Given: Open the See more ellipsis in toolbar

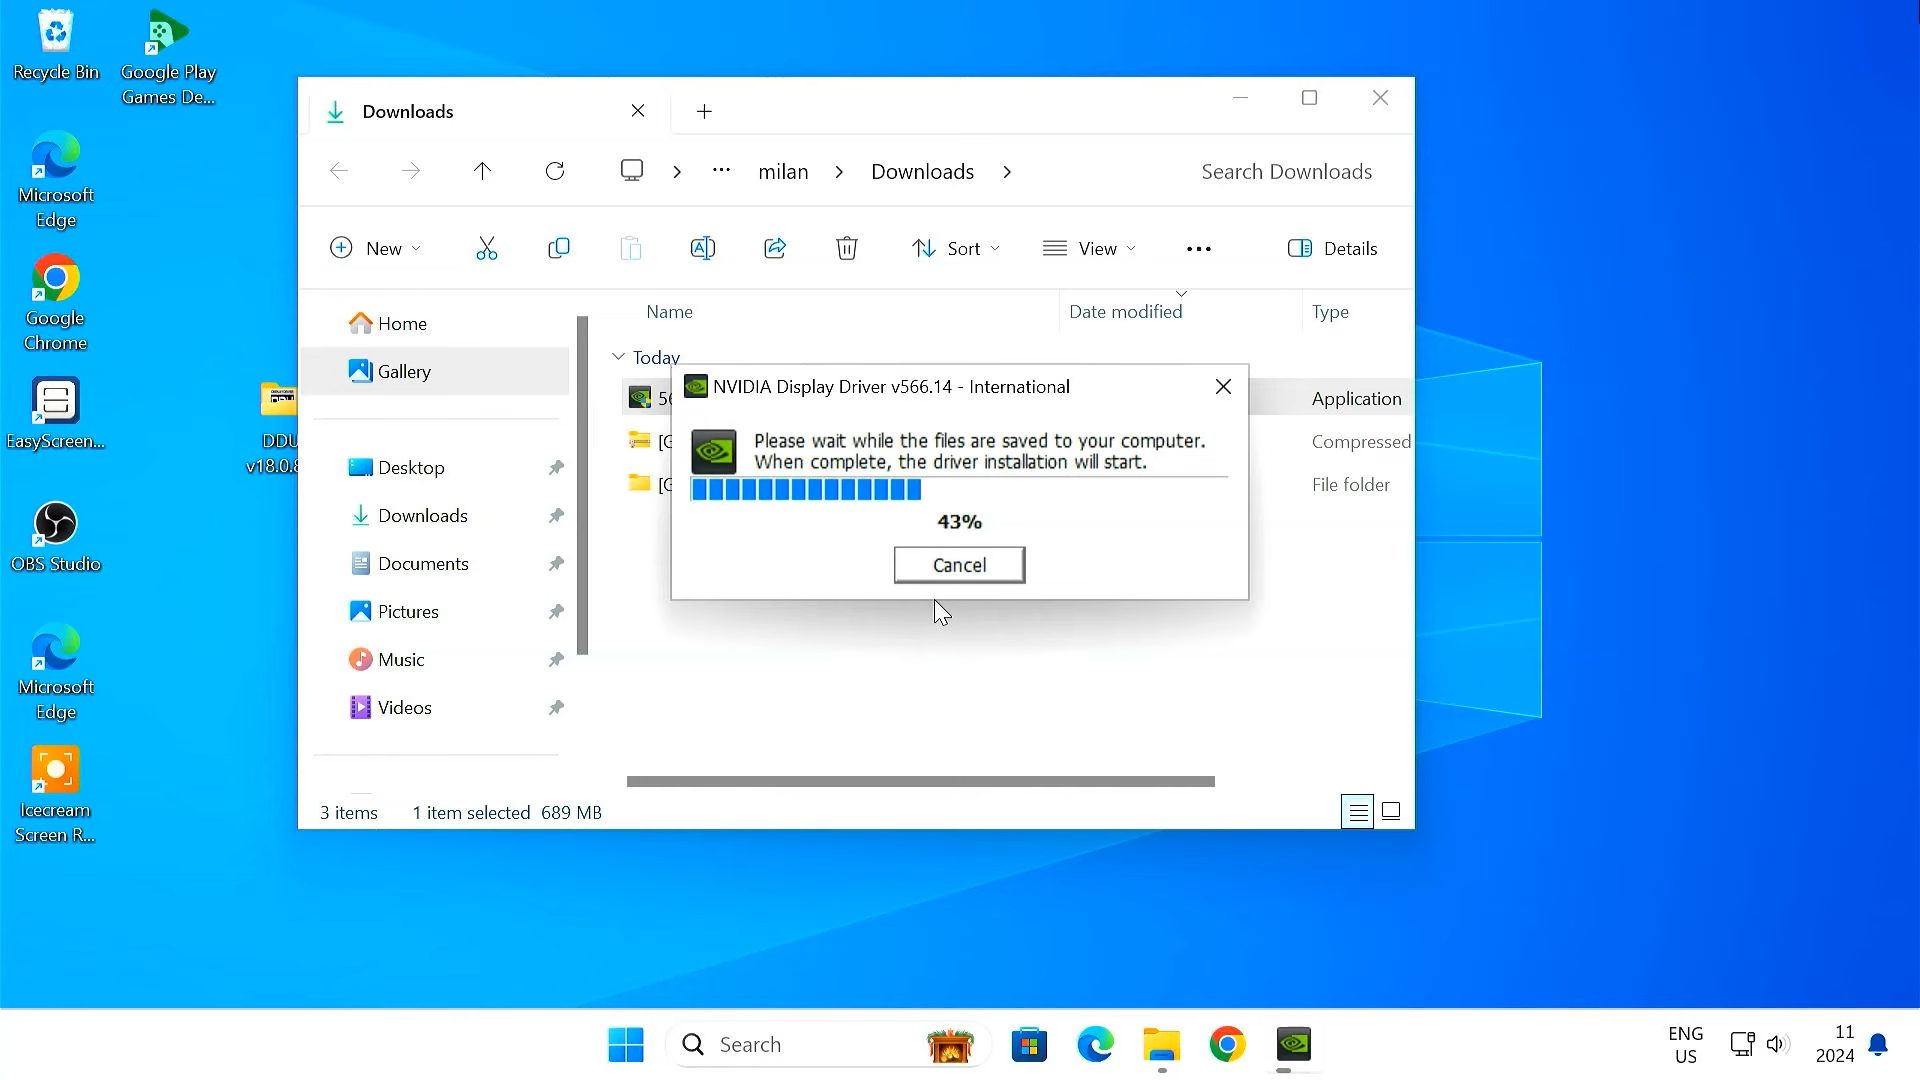Looking at the screenshot, I should point(1198,249).
